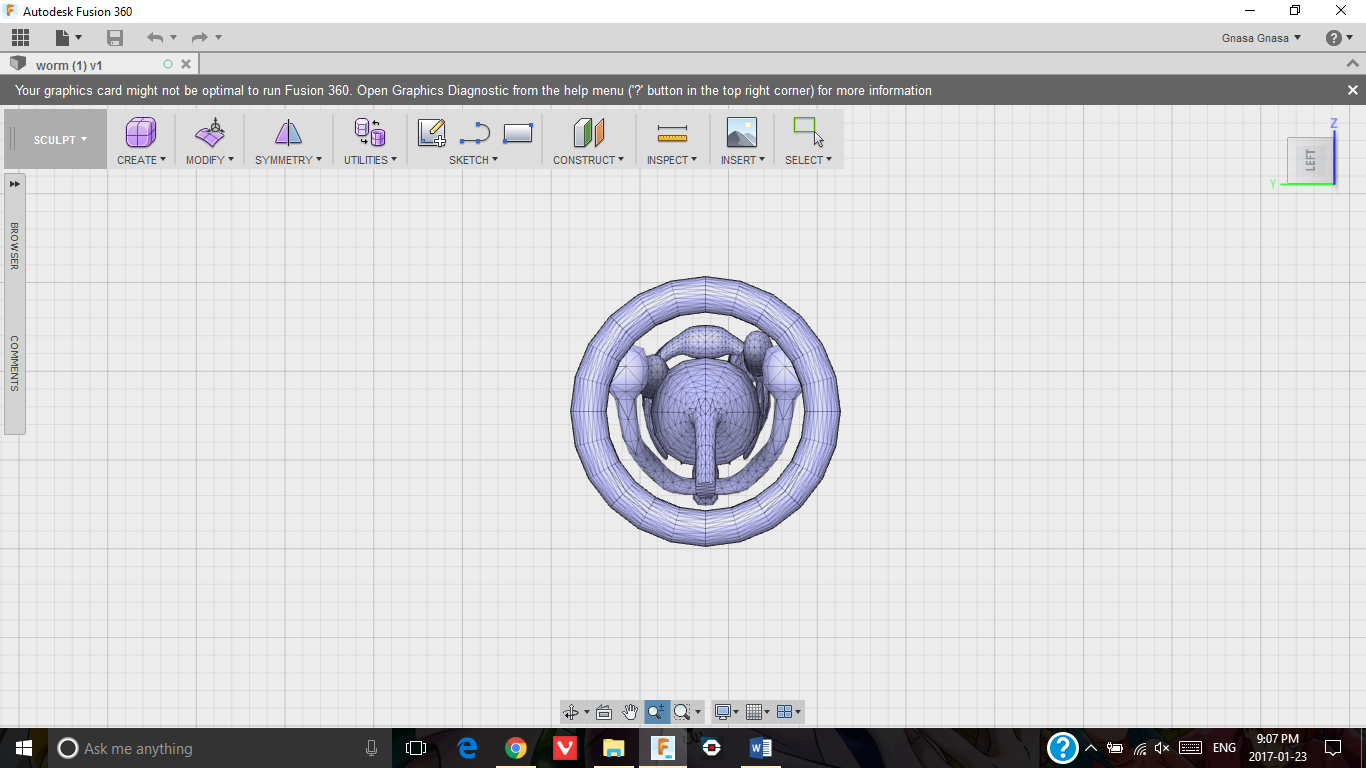Select the sketch Rectangle tool icon
Viewport: 1366px width, 768px height.
point(518,133)
